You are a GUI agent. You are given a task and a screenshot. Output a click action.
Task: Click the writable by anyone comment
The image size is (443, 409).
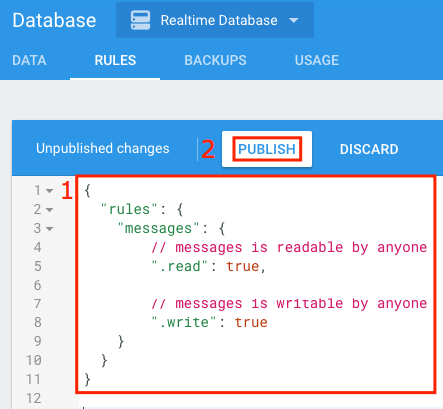point(289,304)
